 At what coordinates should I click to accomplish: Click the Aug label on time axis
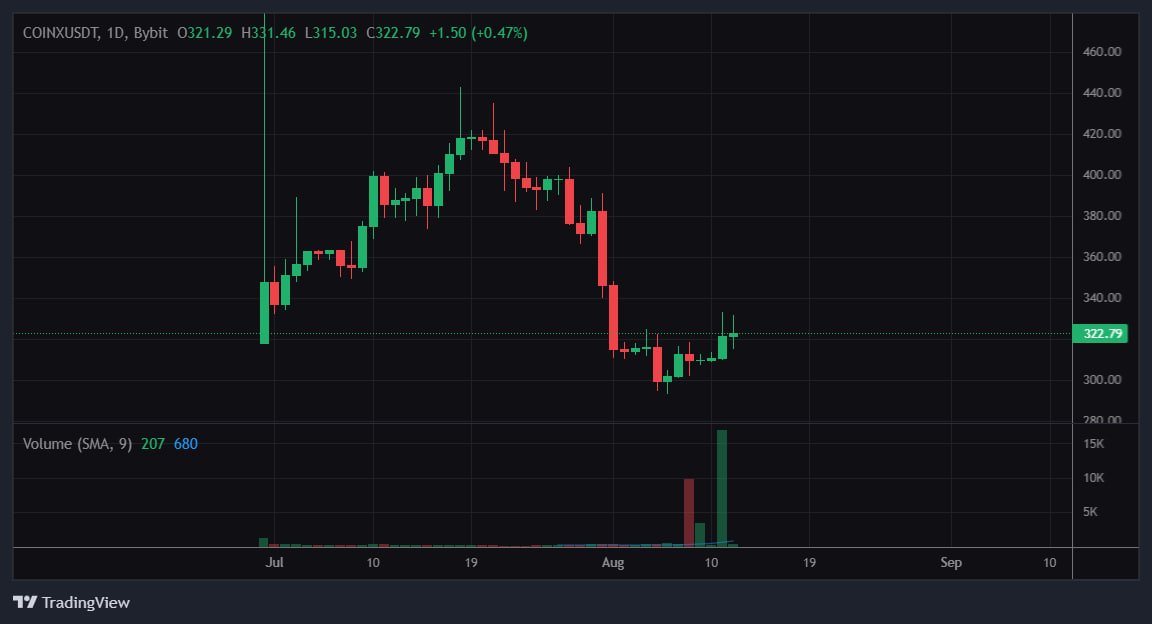(x=613, y=563)
